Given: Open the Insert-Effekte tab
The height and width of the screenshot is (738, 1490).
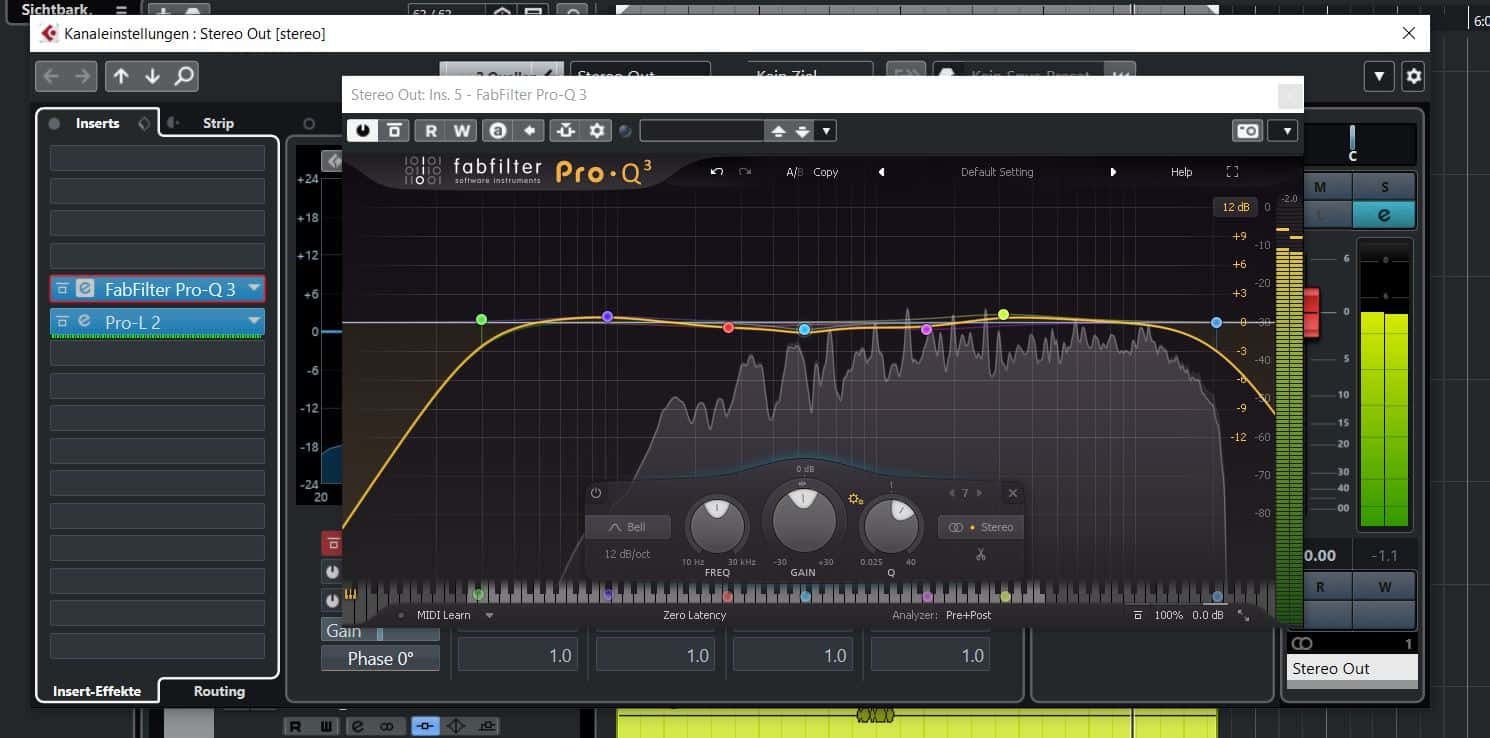Looking at the screenshot, I should click(x=97, y=691).
